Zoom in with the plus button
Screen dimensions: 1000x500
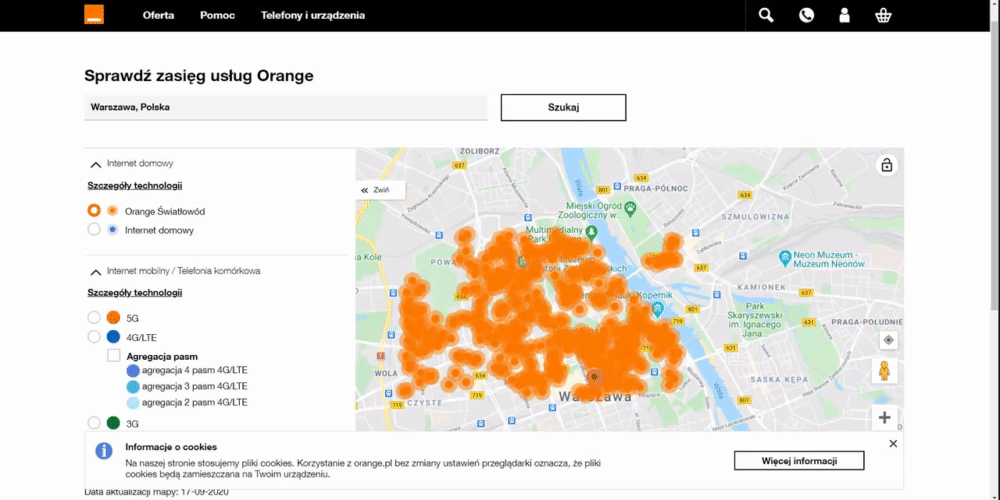885,418
